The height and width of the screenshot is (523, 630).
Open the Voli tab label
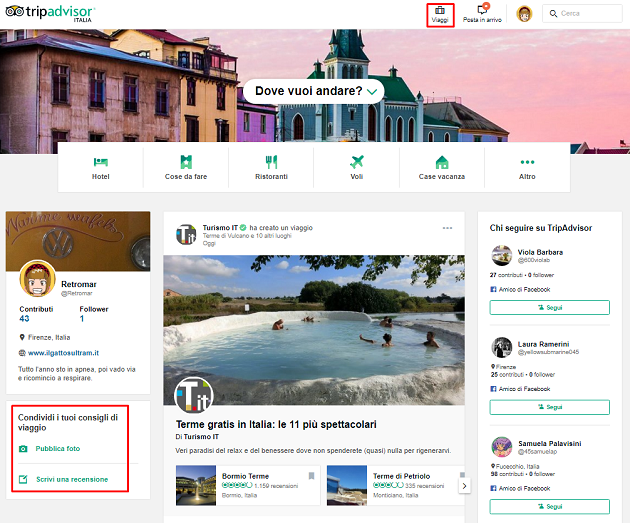tap(357, 176)
